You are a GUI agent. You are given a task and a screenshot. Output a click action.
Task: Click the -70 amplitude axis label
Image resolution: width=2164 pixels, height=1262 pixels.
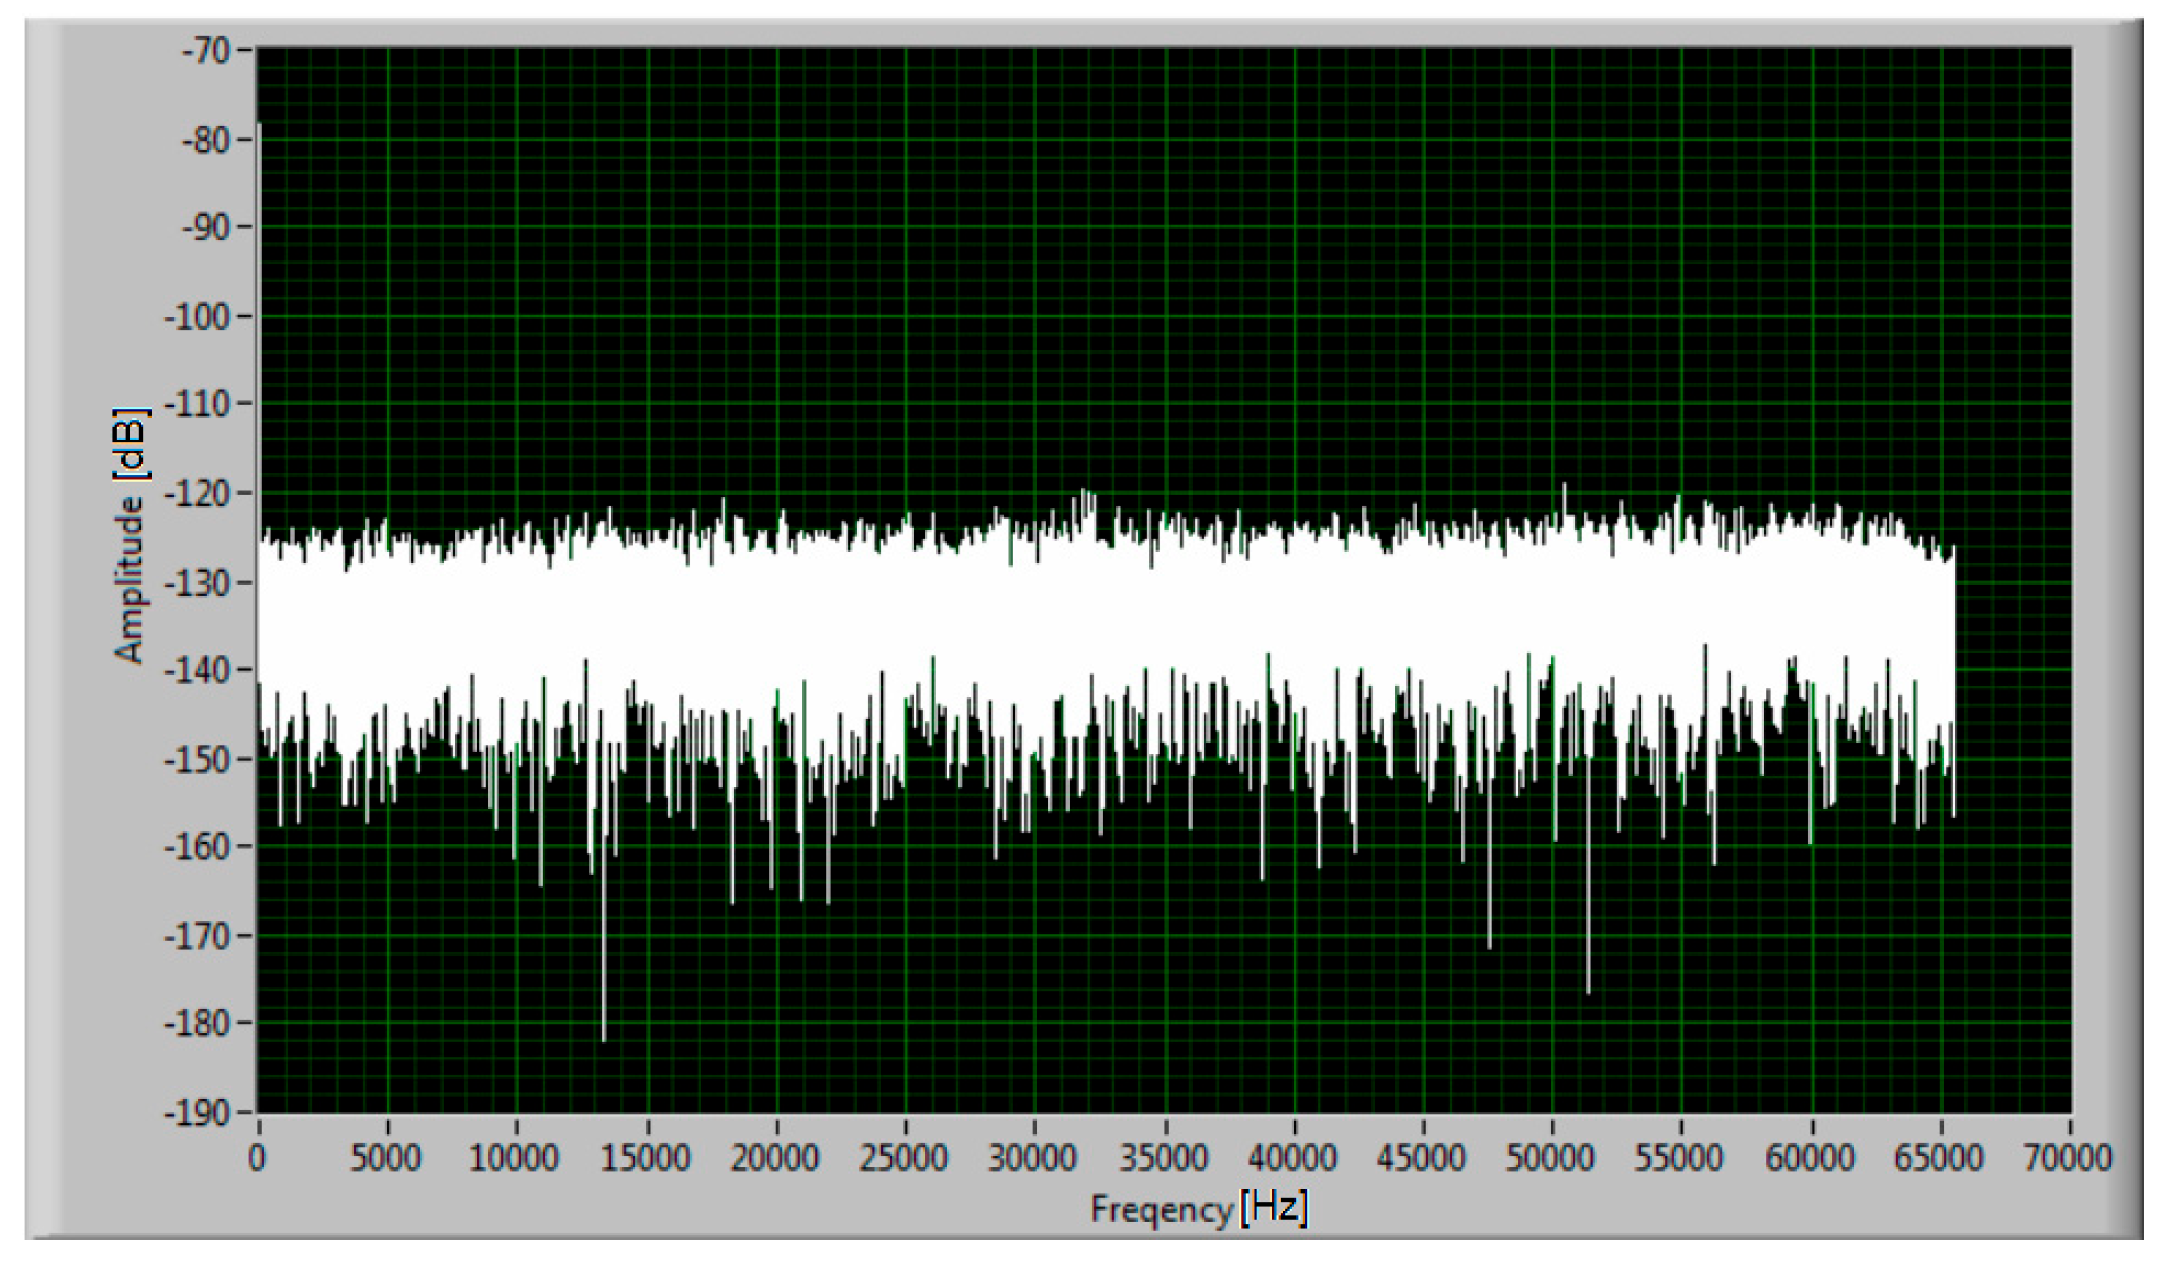click(x=205, y=49)
